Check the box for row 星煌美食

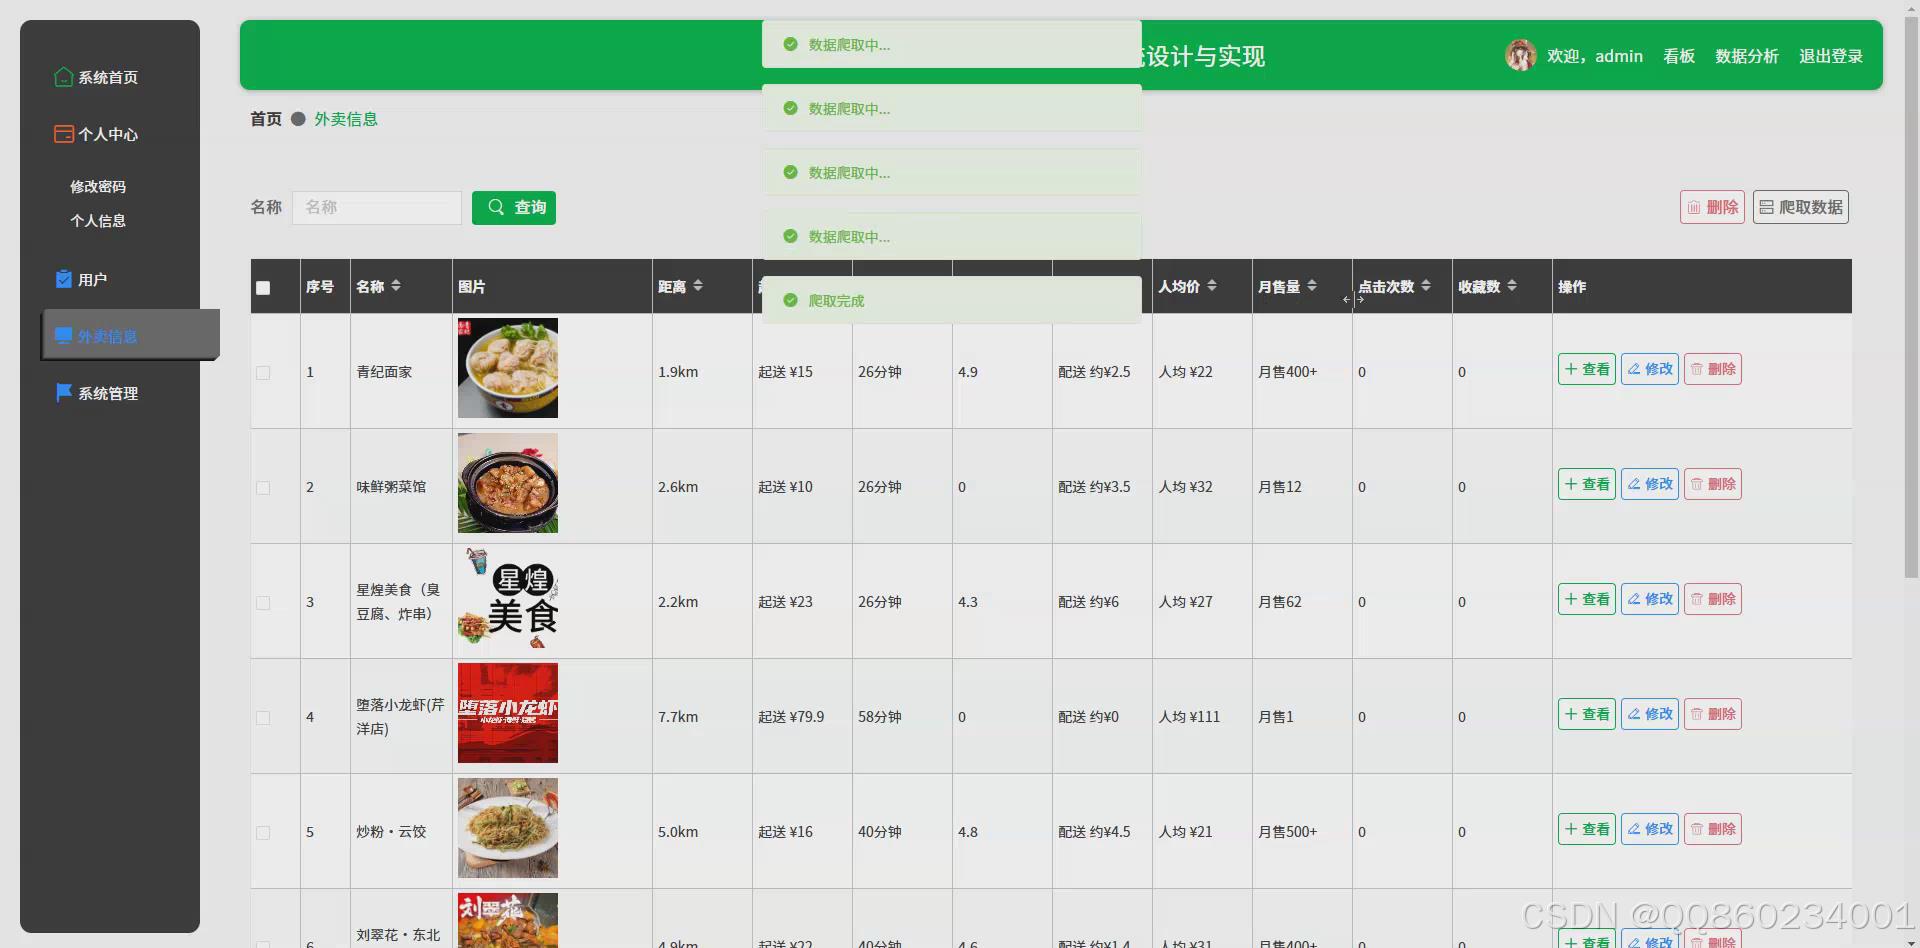click(x=263, y=603)
